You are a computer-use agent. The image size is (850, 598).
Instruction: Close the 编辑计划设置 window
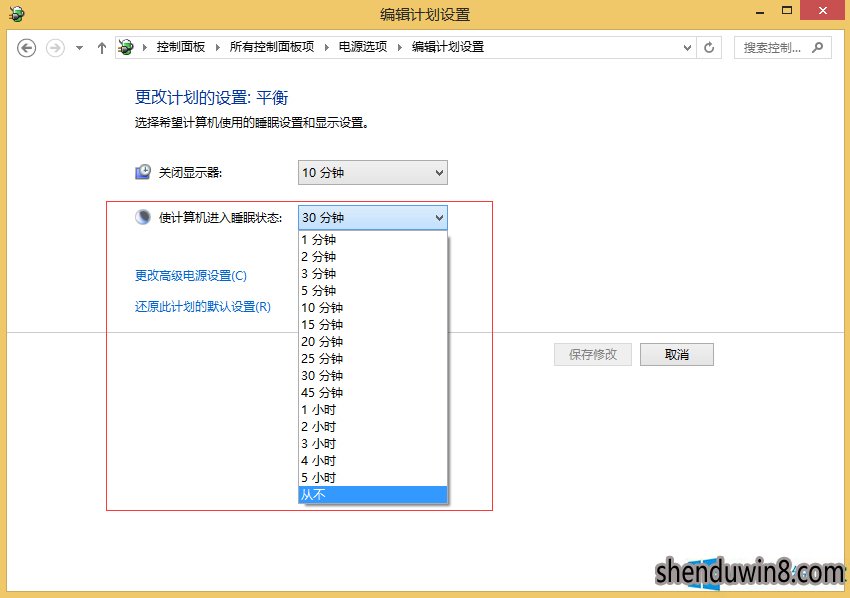[822, 10]
